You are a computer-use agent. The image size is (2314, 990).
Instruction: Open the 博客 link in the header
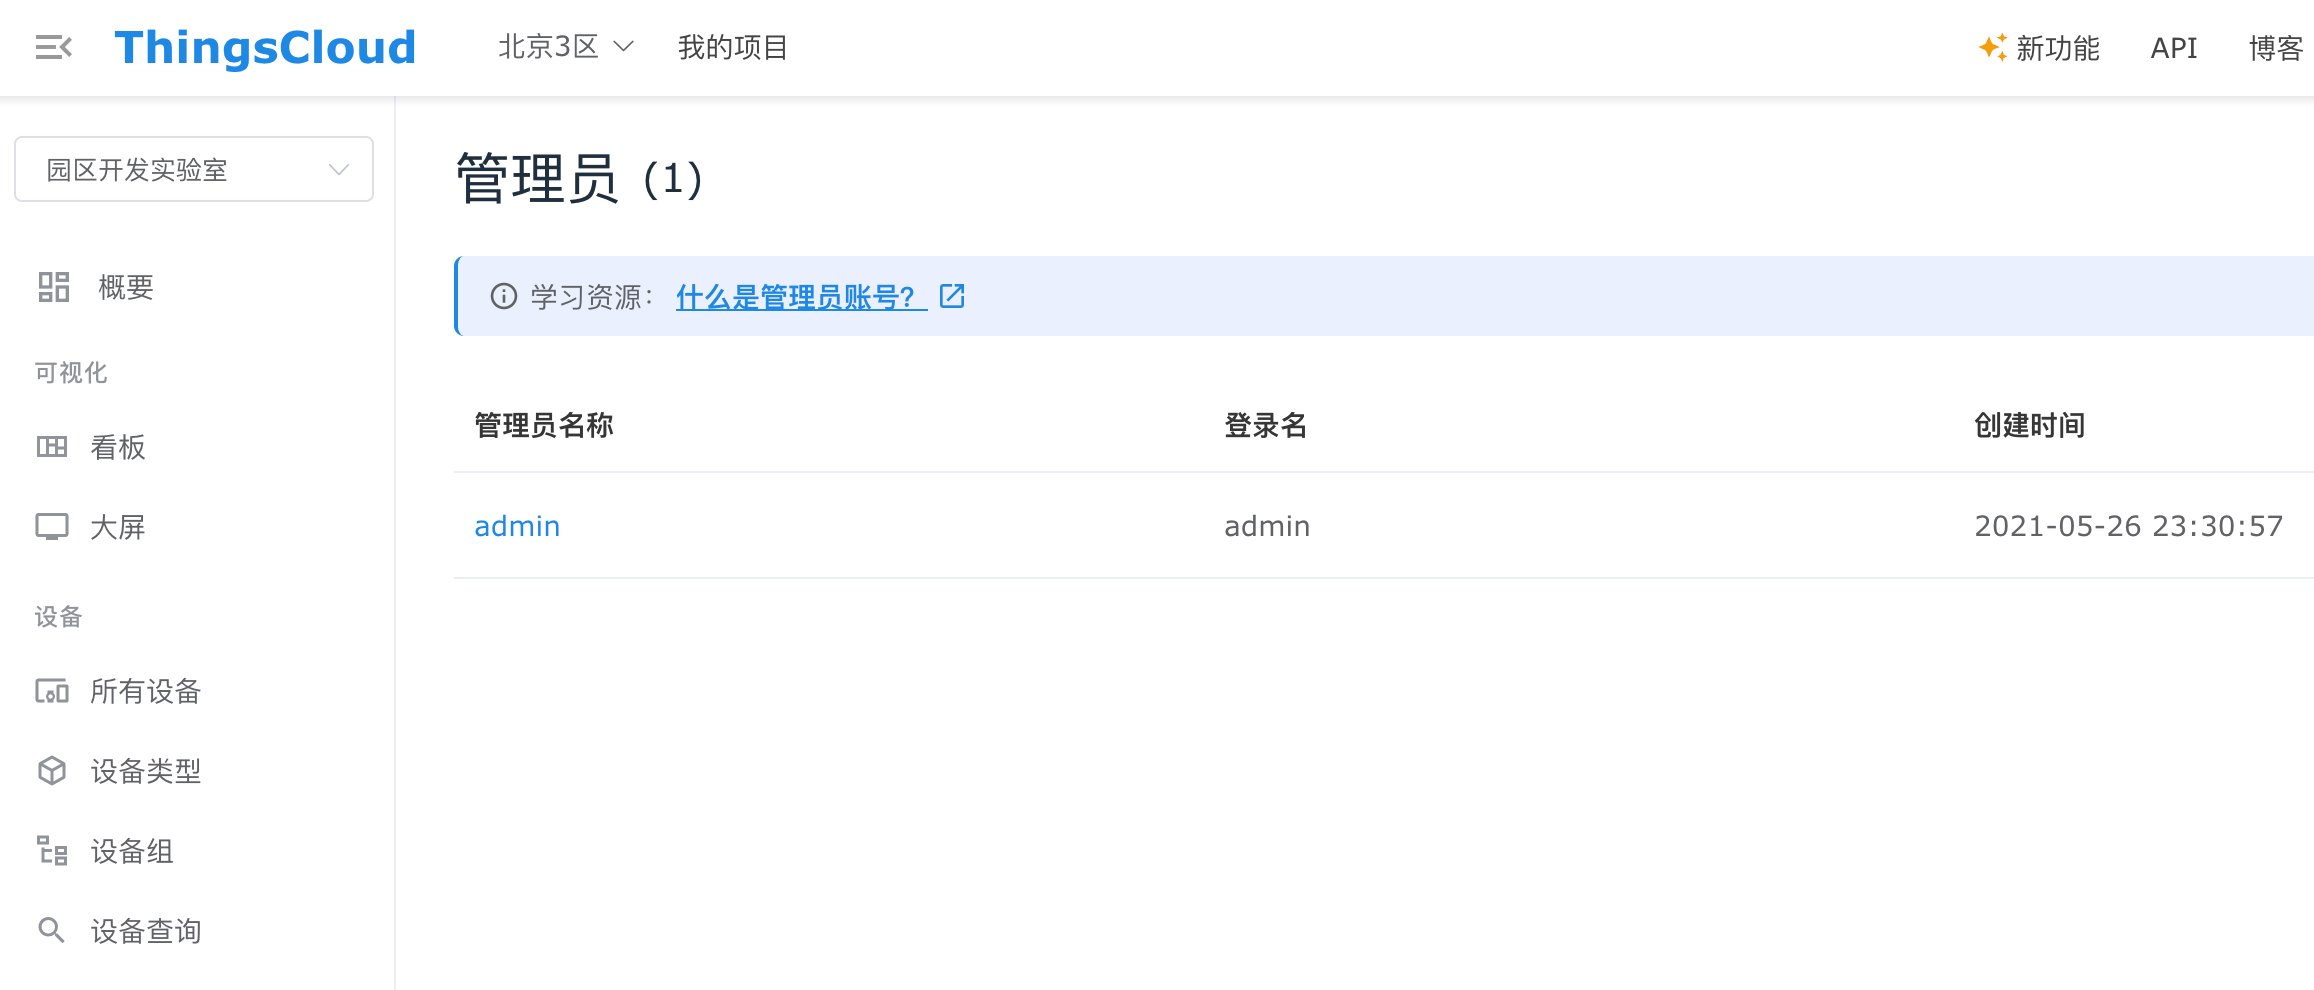pos(2275,47)
